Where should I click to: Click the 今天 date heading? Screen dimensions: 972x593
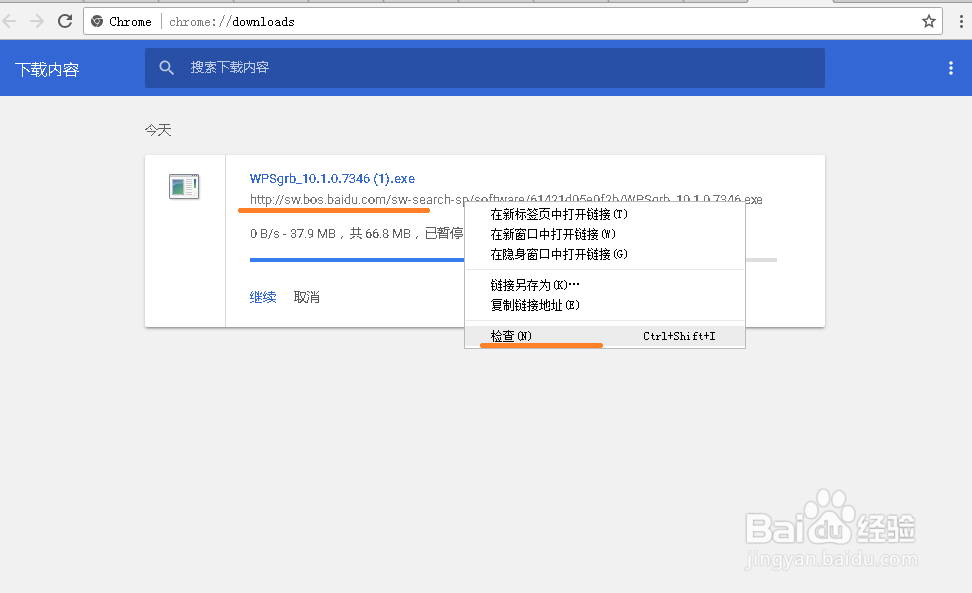pyautogui.click(x=158, y=130)
